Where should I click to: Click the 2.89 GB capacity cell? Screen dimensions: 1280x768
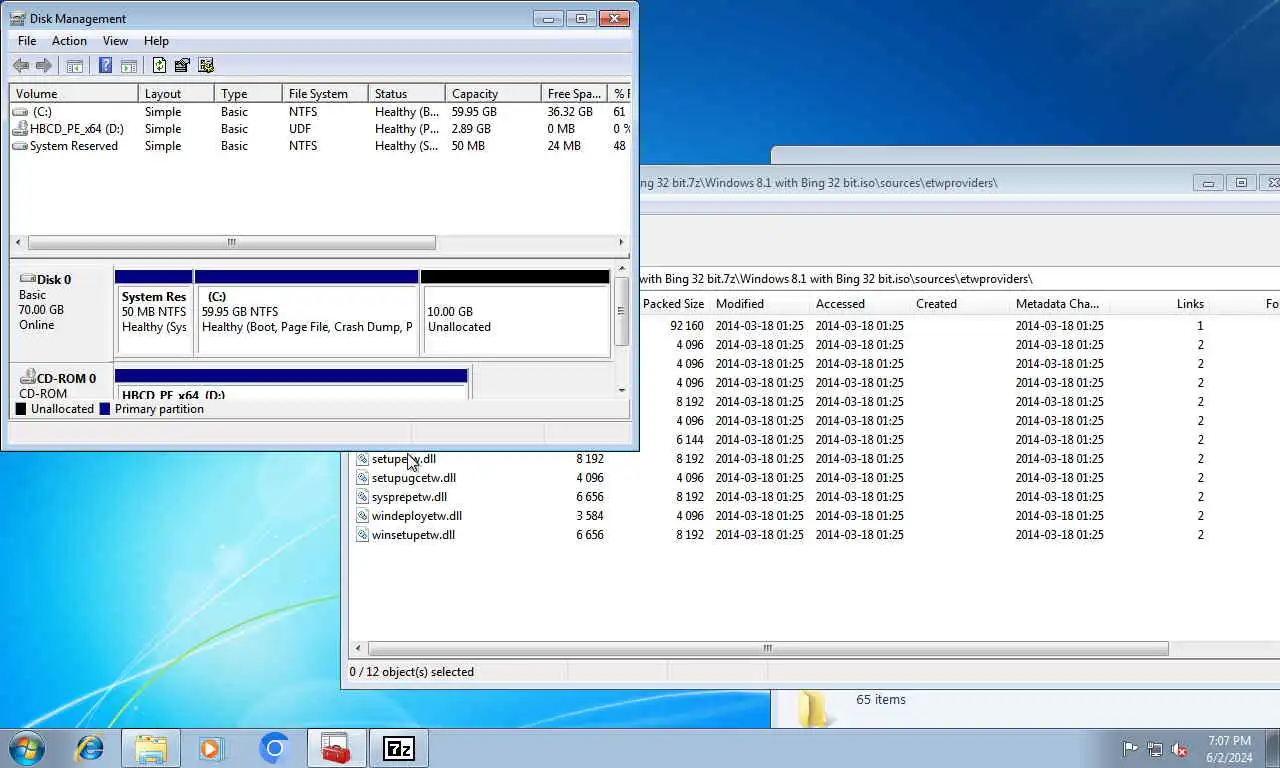tap(471, 129)
